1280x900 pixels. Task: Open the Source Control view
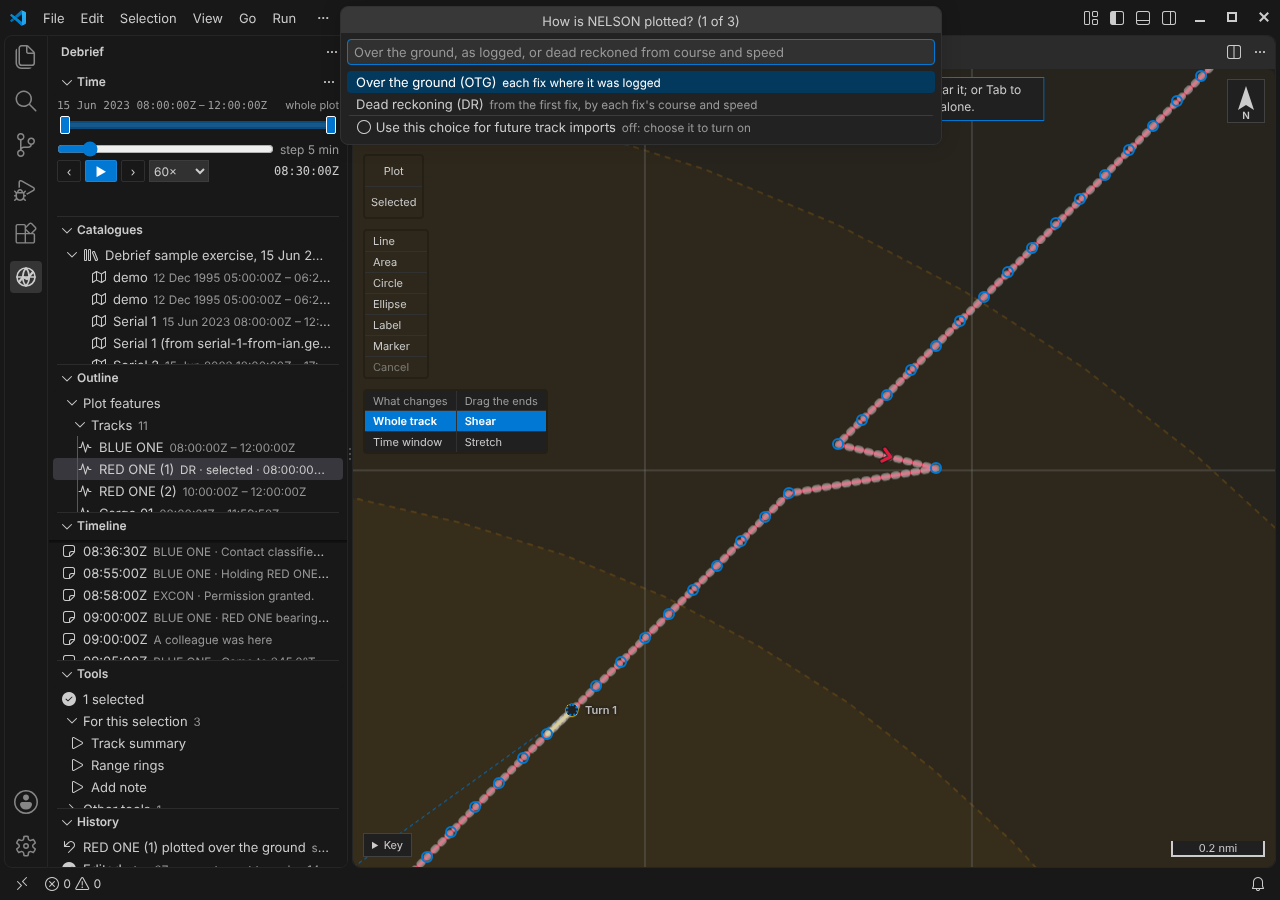[x=26, y=145]
